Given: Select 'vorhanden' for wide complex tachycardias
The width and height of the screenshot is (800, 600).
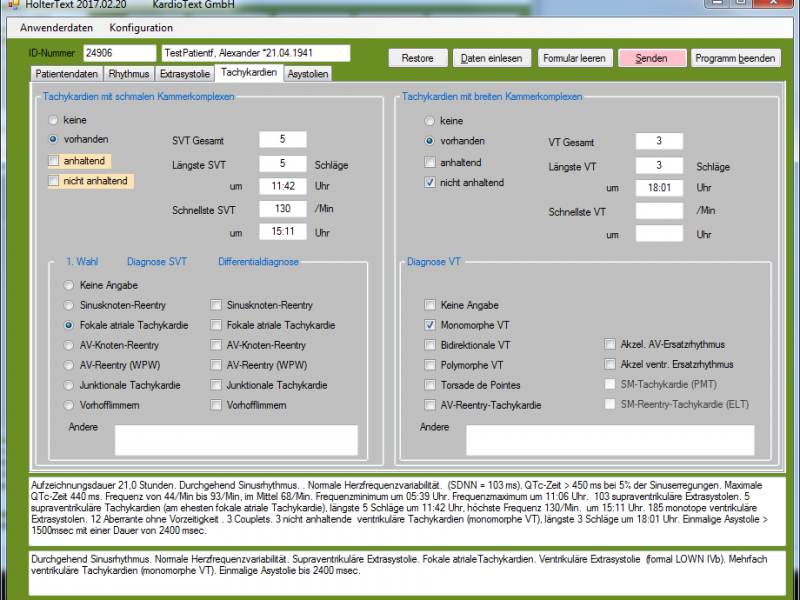Looking at the screenshot, I should (430, 141).
